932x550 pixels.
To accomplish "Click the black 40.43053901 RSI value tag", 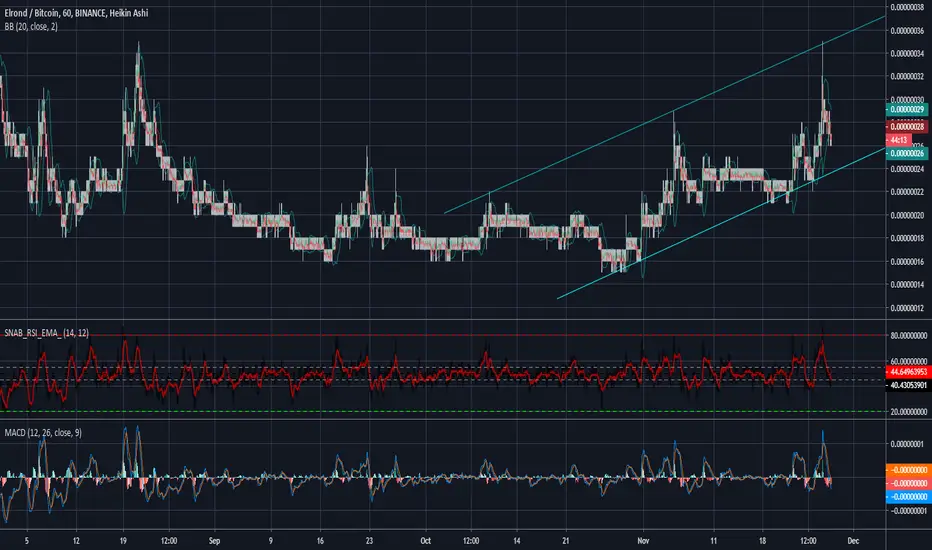I will point(908,385).
